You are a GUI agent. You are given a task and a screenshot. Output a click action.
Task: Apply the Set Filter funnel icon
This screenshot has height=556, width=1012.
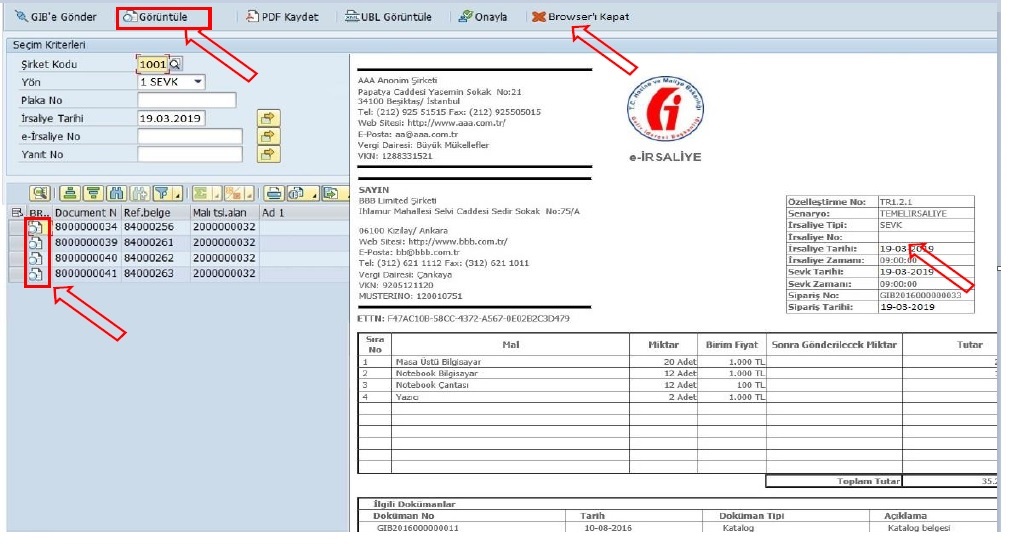click(163, 194)
